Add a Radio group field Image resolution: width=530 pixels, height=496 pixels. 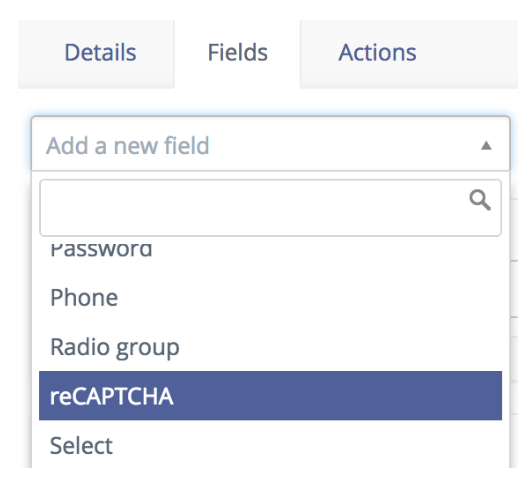[270, 347]
